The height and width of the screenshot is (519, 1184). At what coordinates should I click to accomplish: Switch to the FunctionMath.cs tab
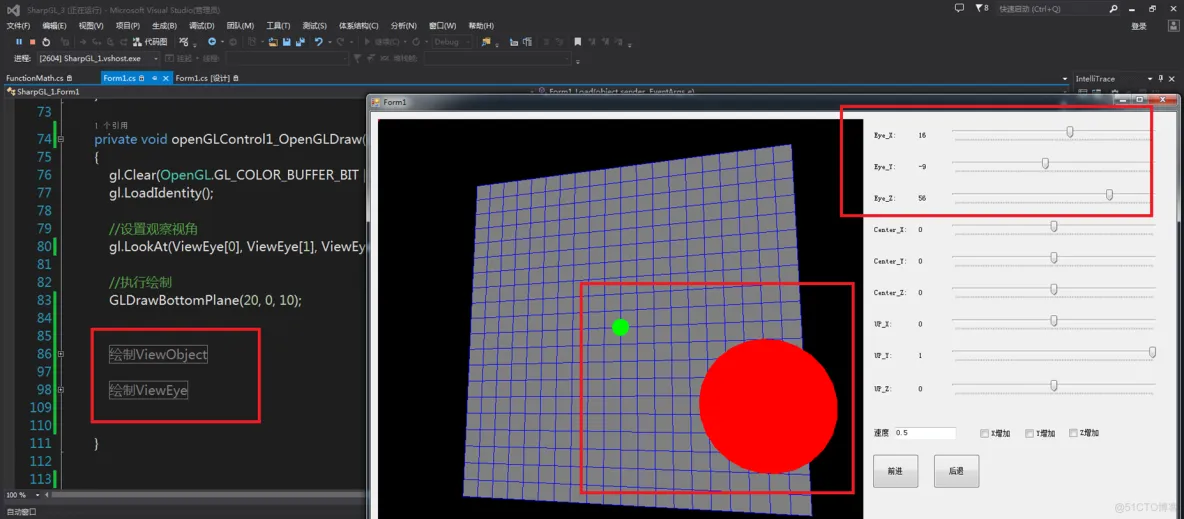[39, 78]
